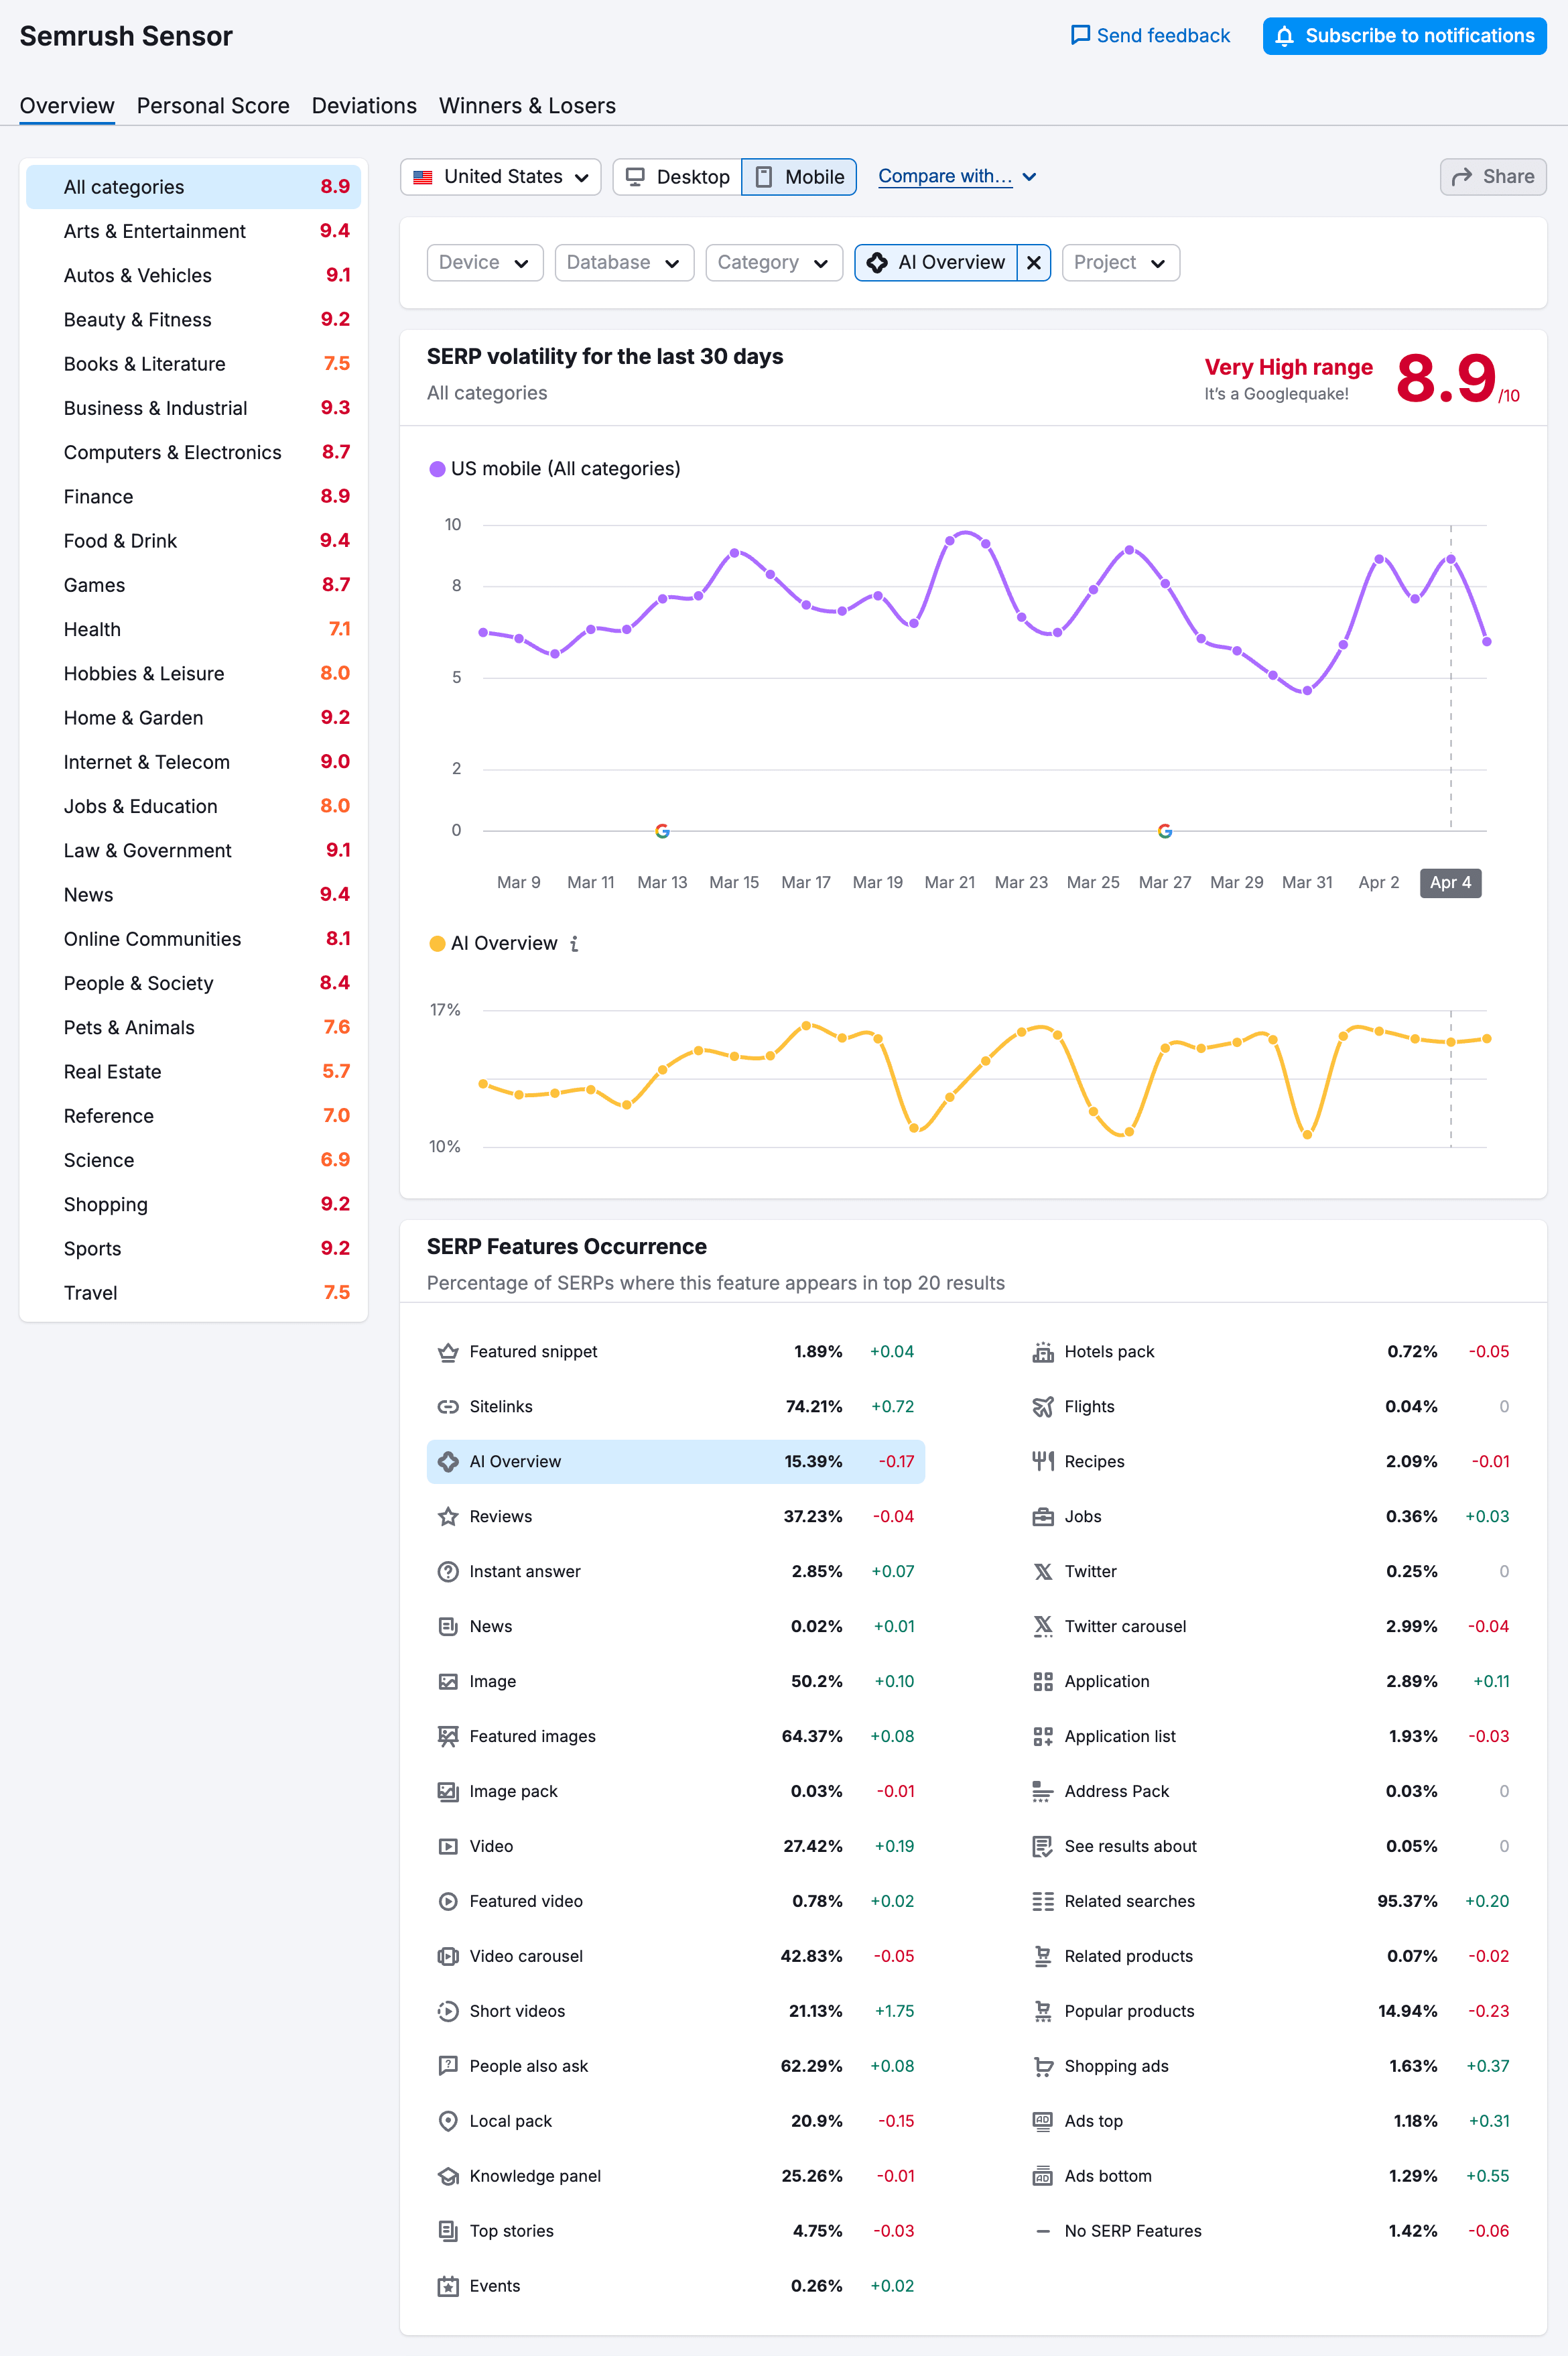Viewport: 1568px width, 2356px height.
Task: Open the Overview tab
Action: point(67,106)
